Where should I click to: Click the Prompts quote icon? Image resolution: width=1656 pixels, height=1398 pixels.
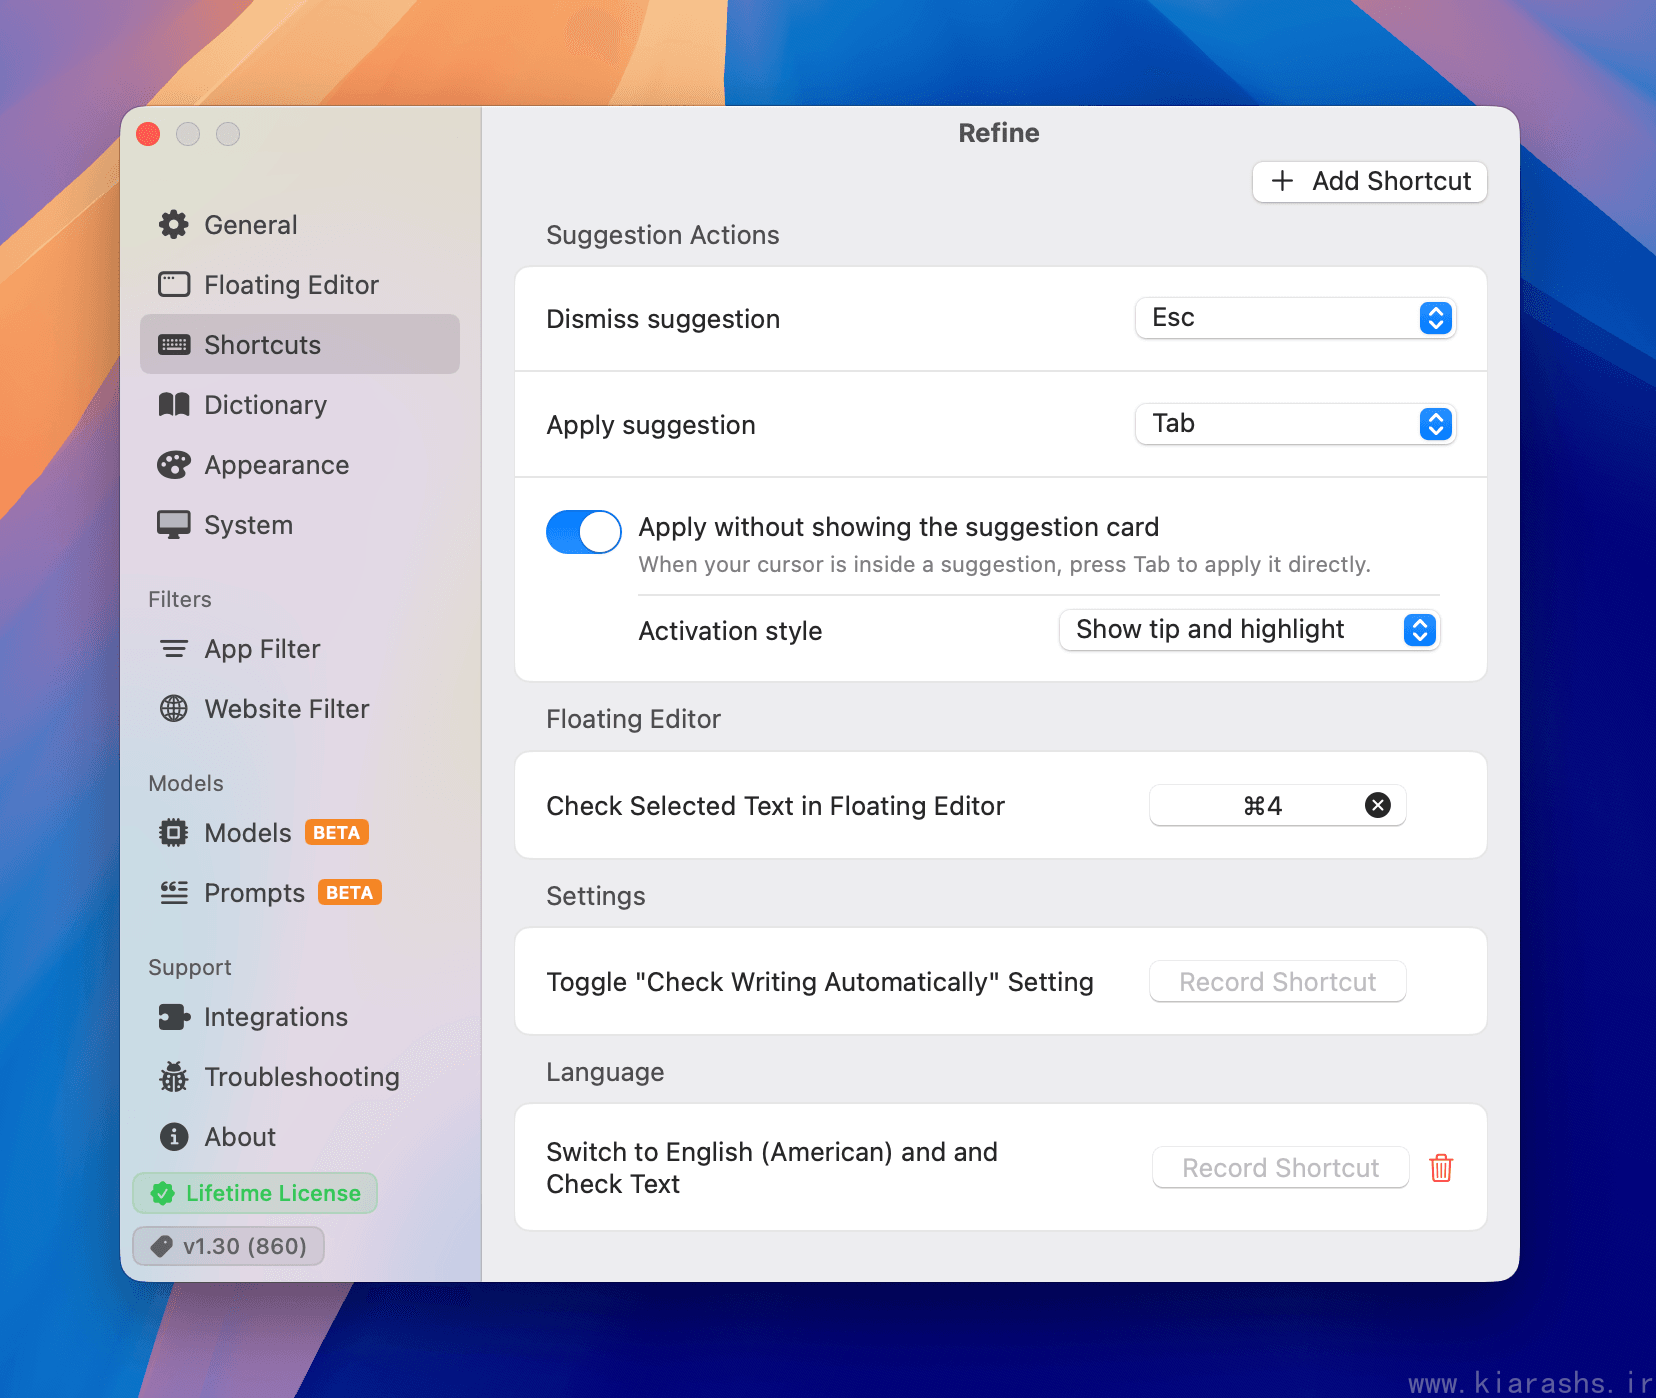point(174,893)
